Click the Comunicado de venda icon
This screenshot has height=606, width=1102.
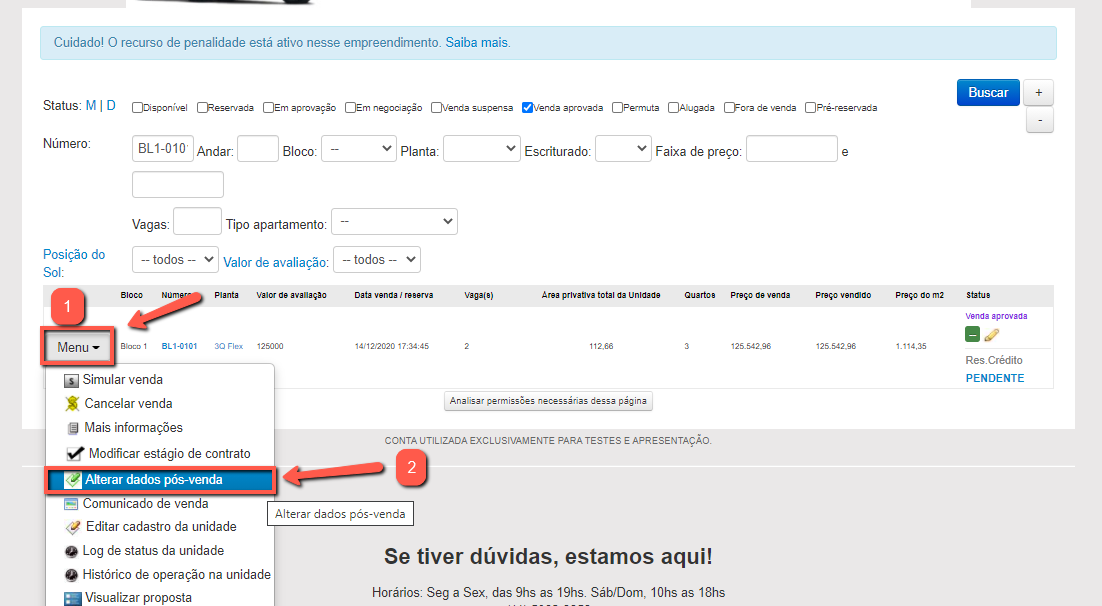point(71,504)
